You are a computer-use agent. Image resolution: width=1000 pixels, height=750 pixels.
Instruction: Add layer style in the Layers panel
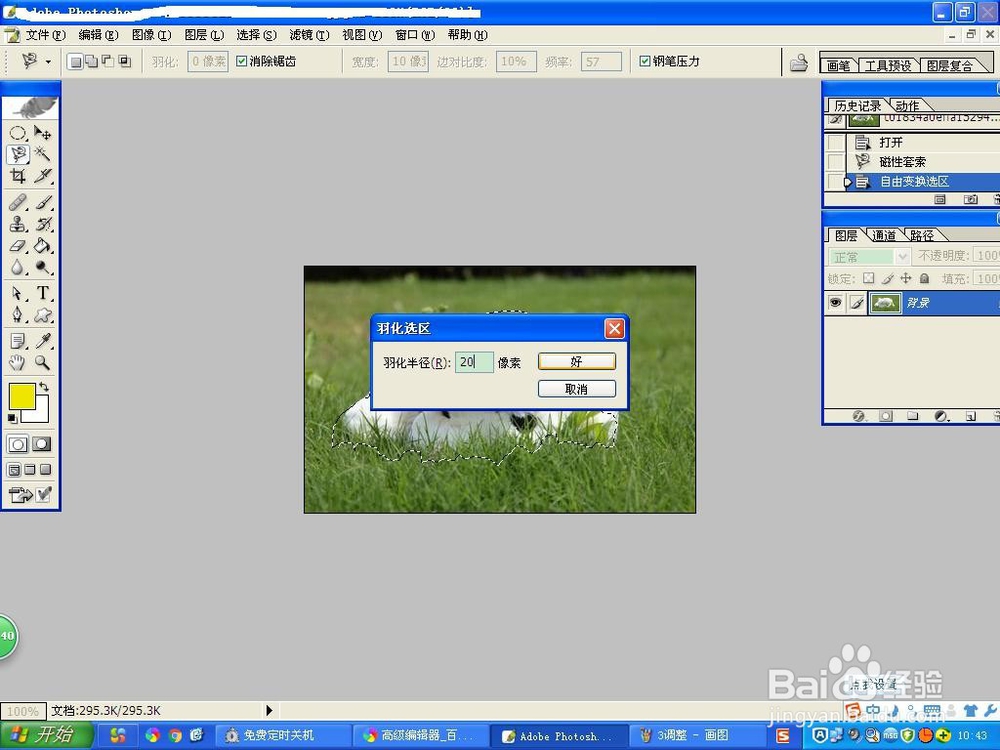point(859,416)
